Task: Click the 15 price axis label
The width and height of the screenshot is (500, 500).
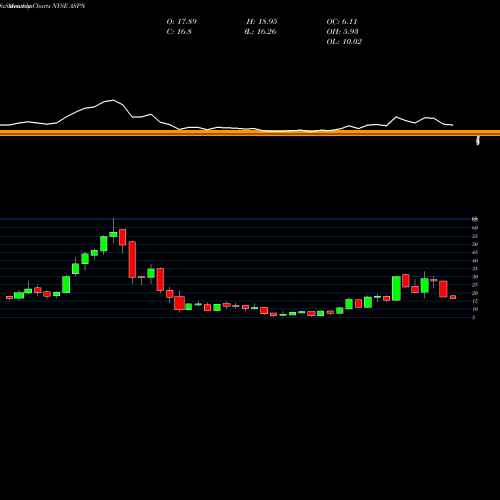Action: click(475, 301)
